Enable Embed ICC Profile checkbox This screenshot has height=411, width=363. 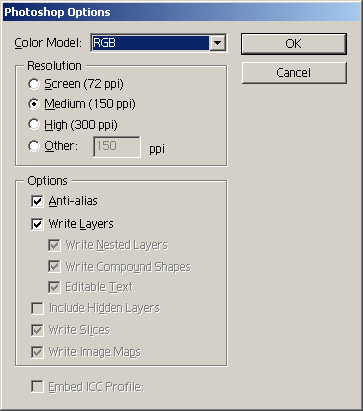37,387
